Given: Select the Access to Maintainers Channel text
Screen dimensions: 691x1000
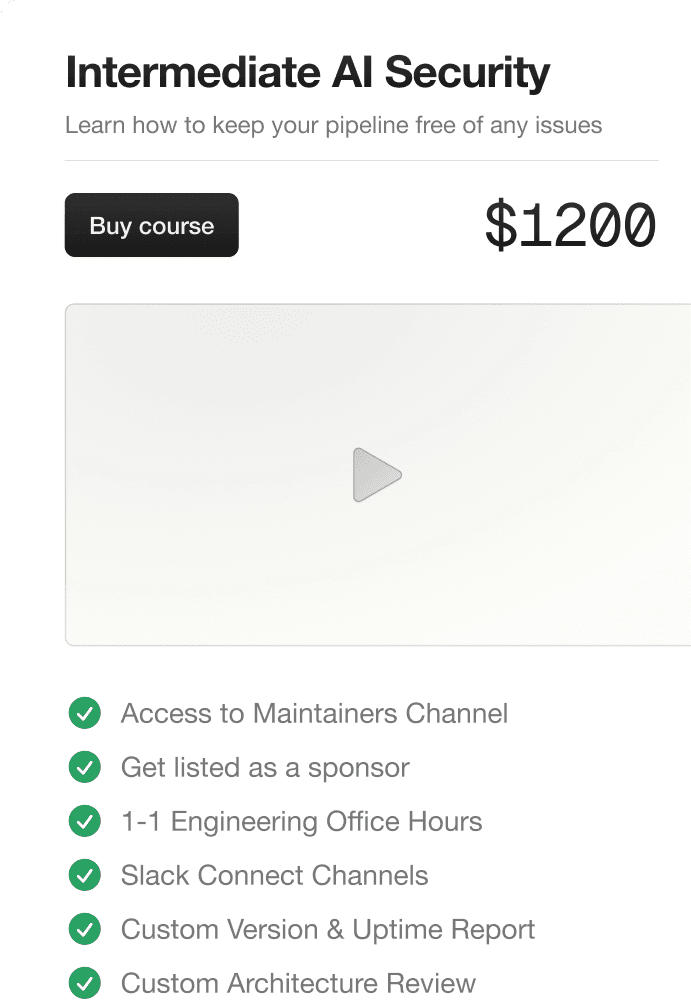Looking at the screenshot, I should click(x=314, y=714).
